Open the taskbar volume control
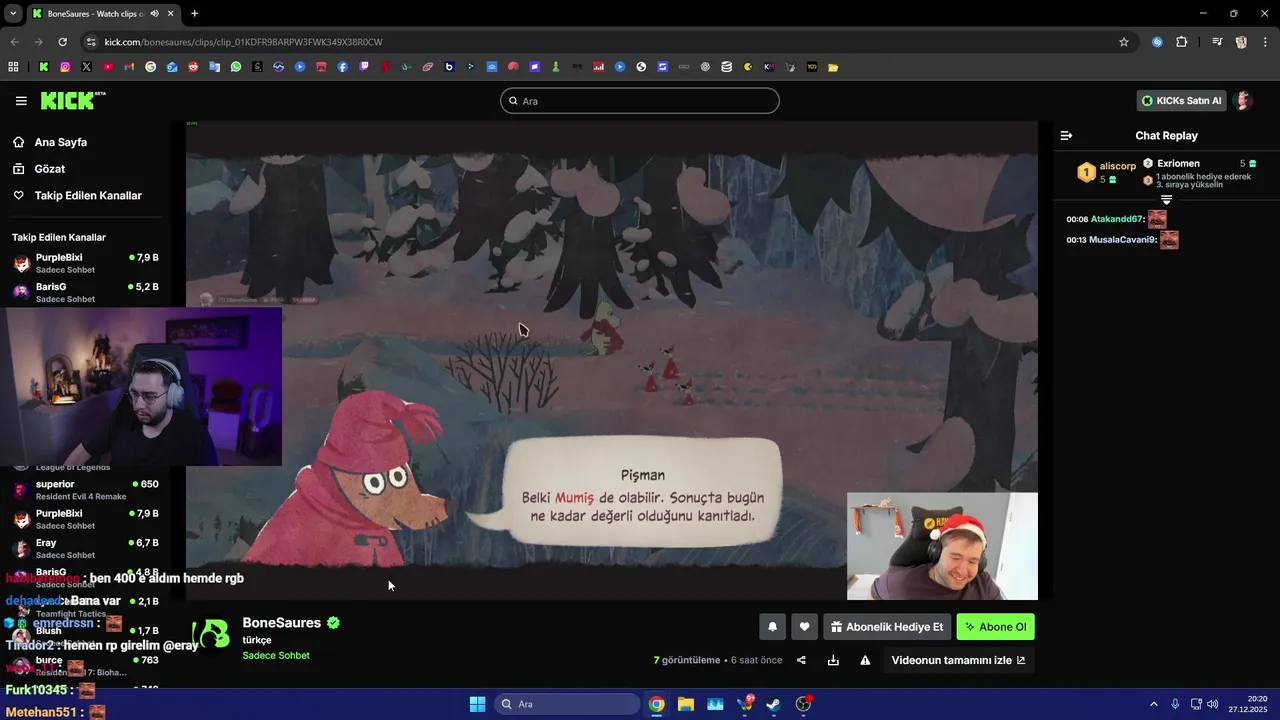 [x=1212, y=704]
